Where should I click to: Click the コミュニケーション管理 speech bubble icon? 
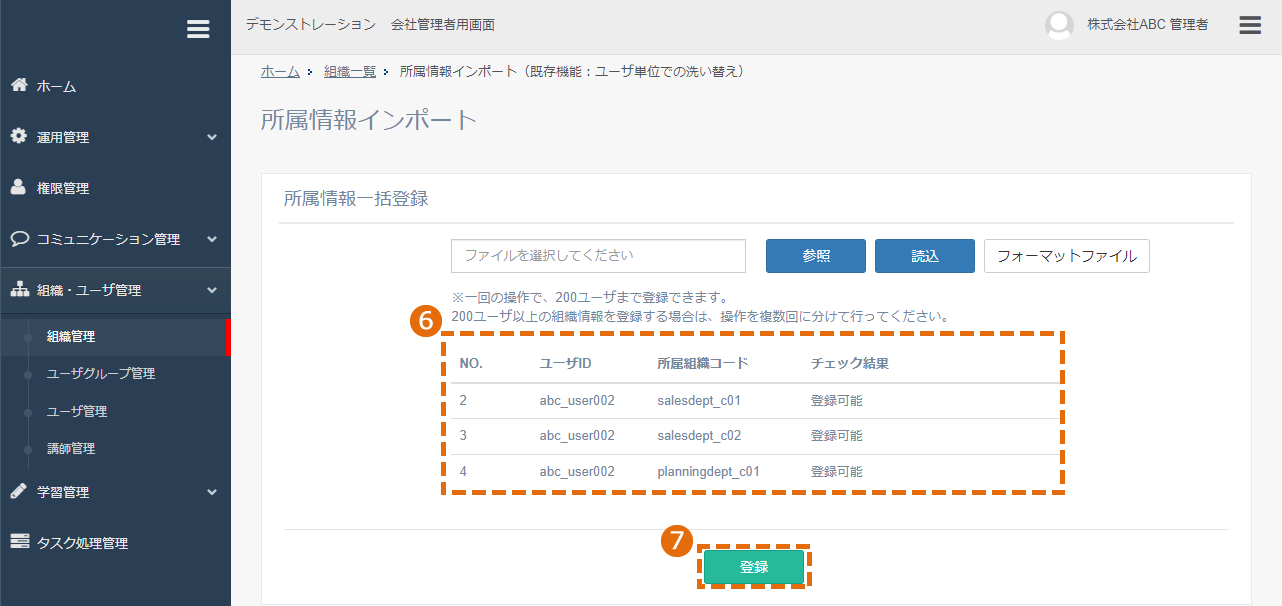(x=19, y=239)
